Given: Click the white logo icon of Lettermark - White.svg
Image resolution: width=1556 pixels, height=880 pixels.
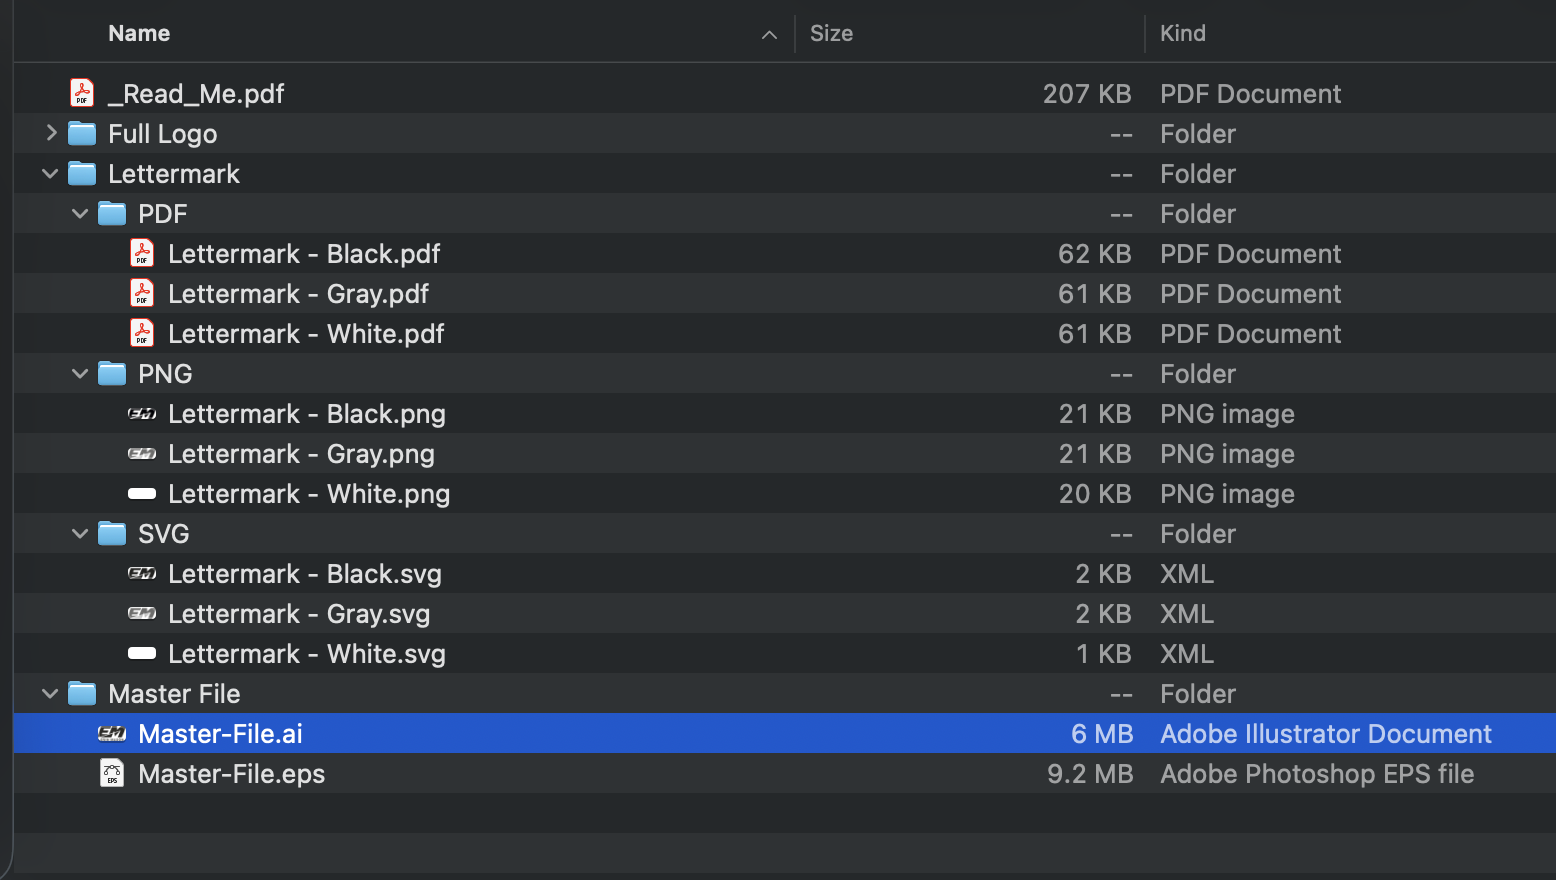Looking at the screenshot, I should click(142, 653).
